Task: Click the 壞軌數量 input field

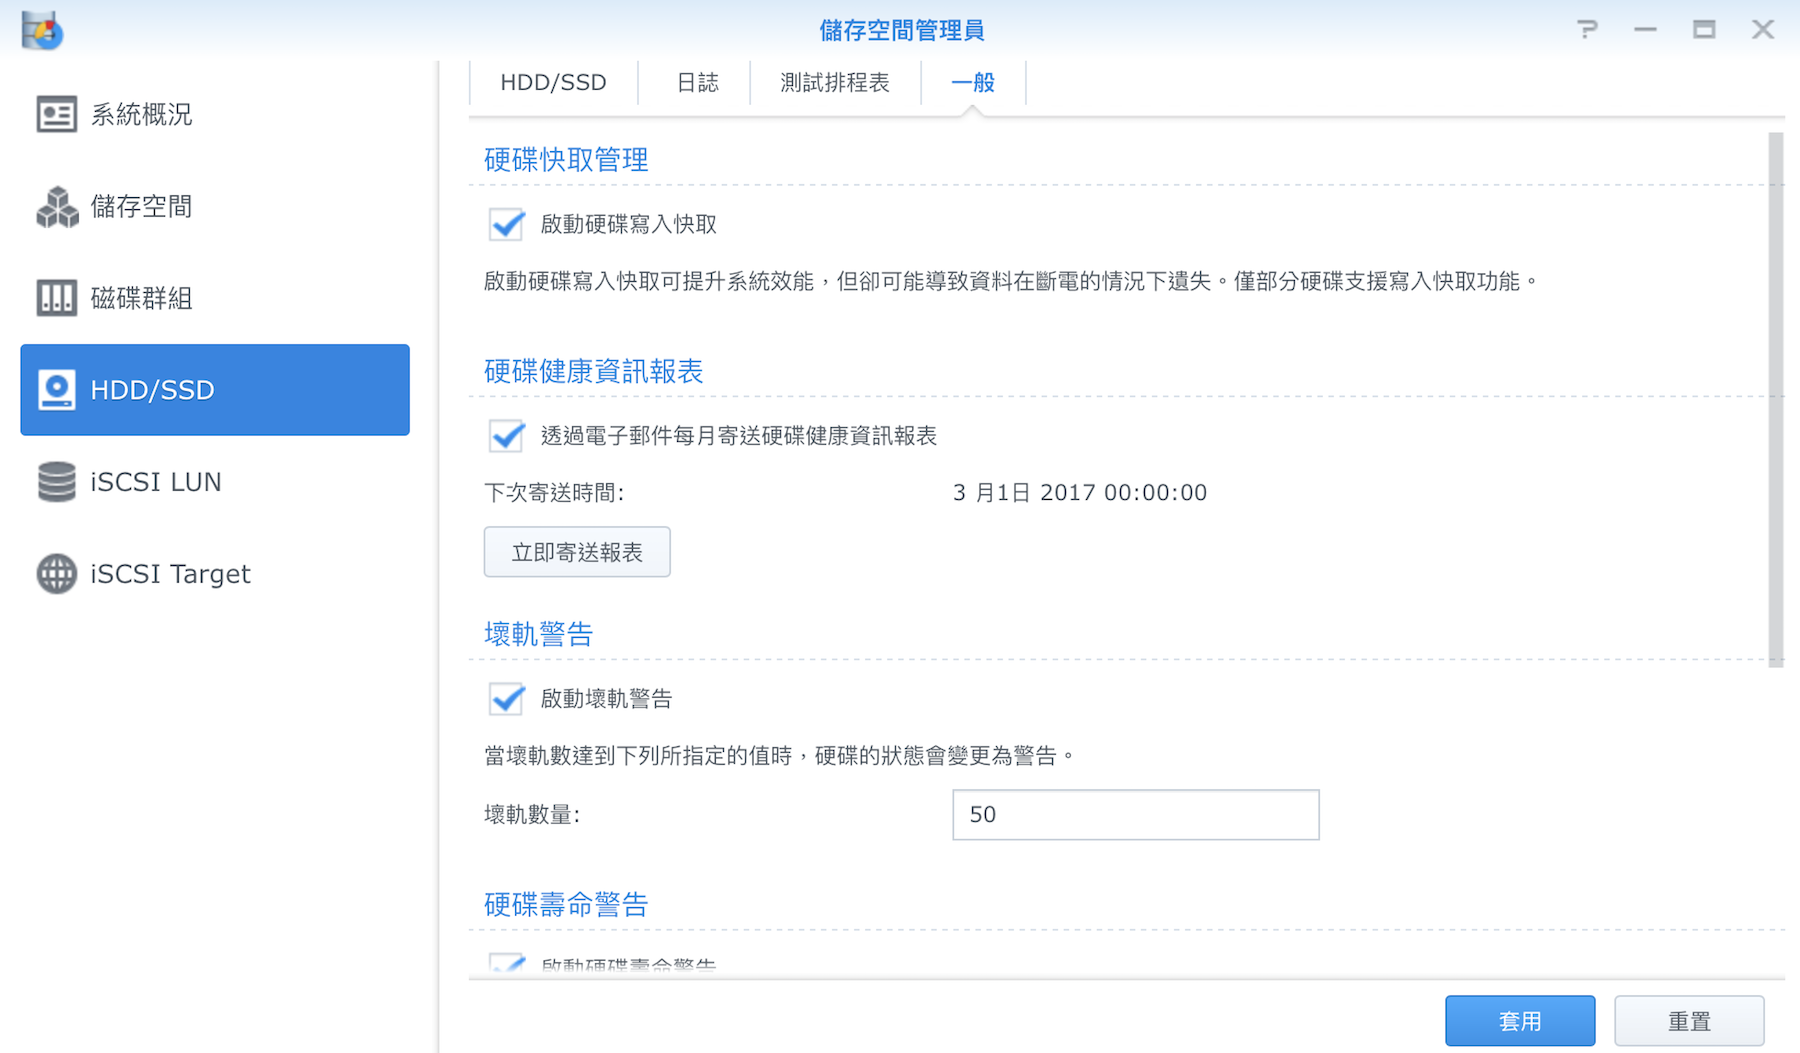Action: [1135, 815]
